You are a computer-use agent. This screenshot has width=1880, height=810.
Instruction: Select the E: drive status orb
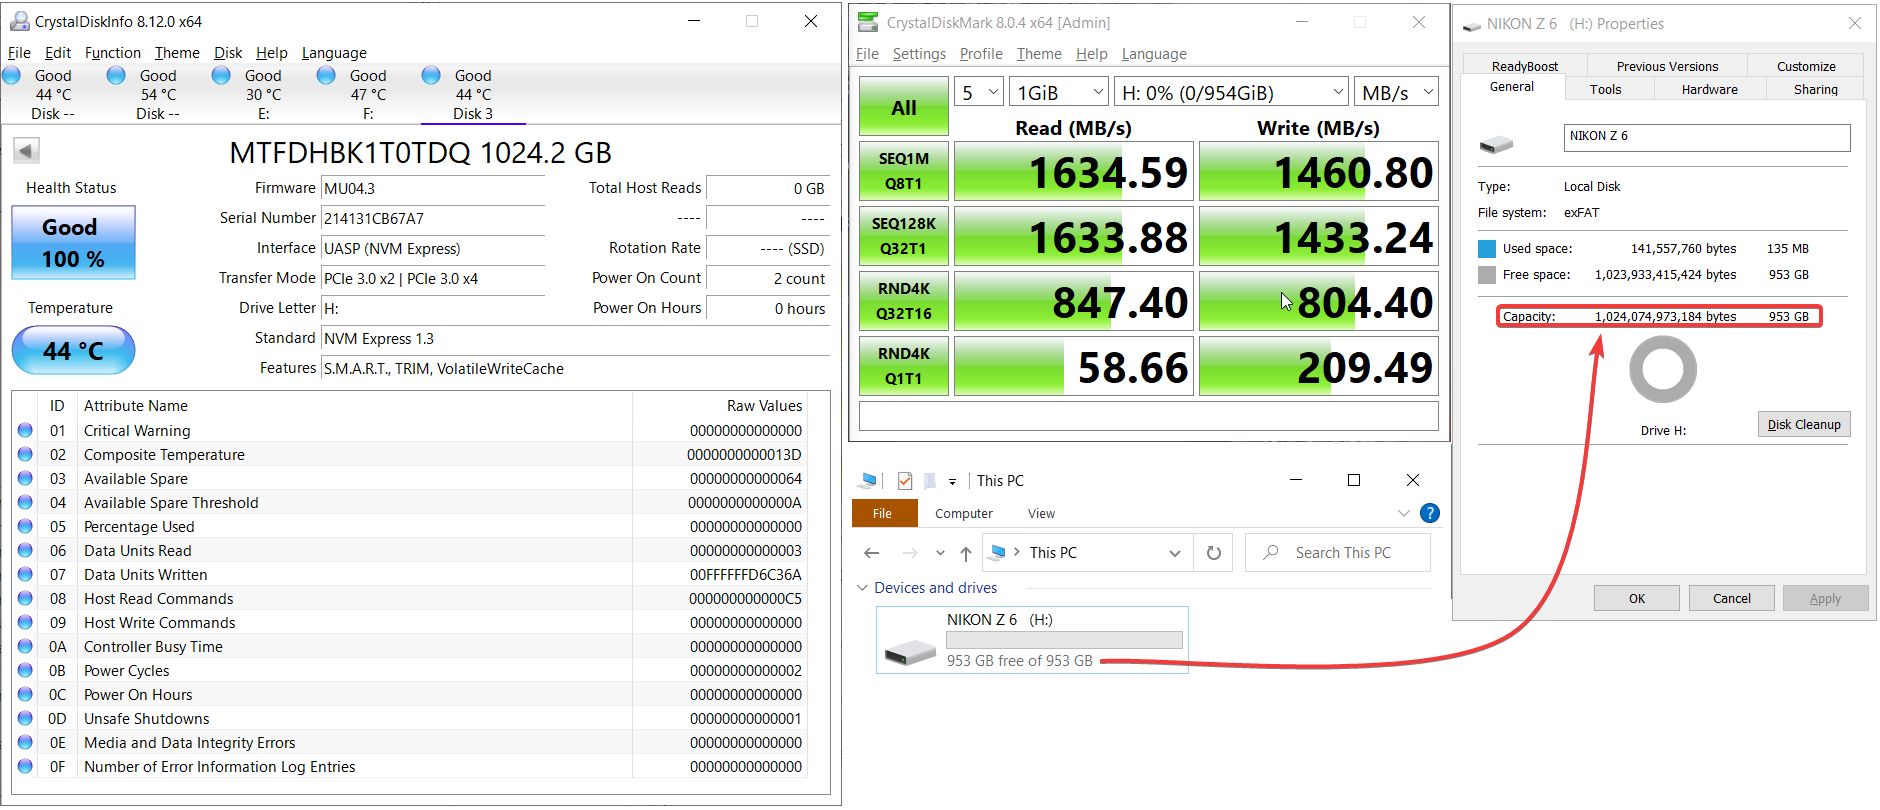point(221,76)
